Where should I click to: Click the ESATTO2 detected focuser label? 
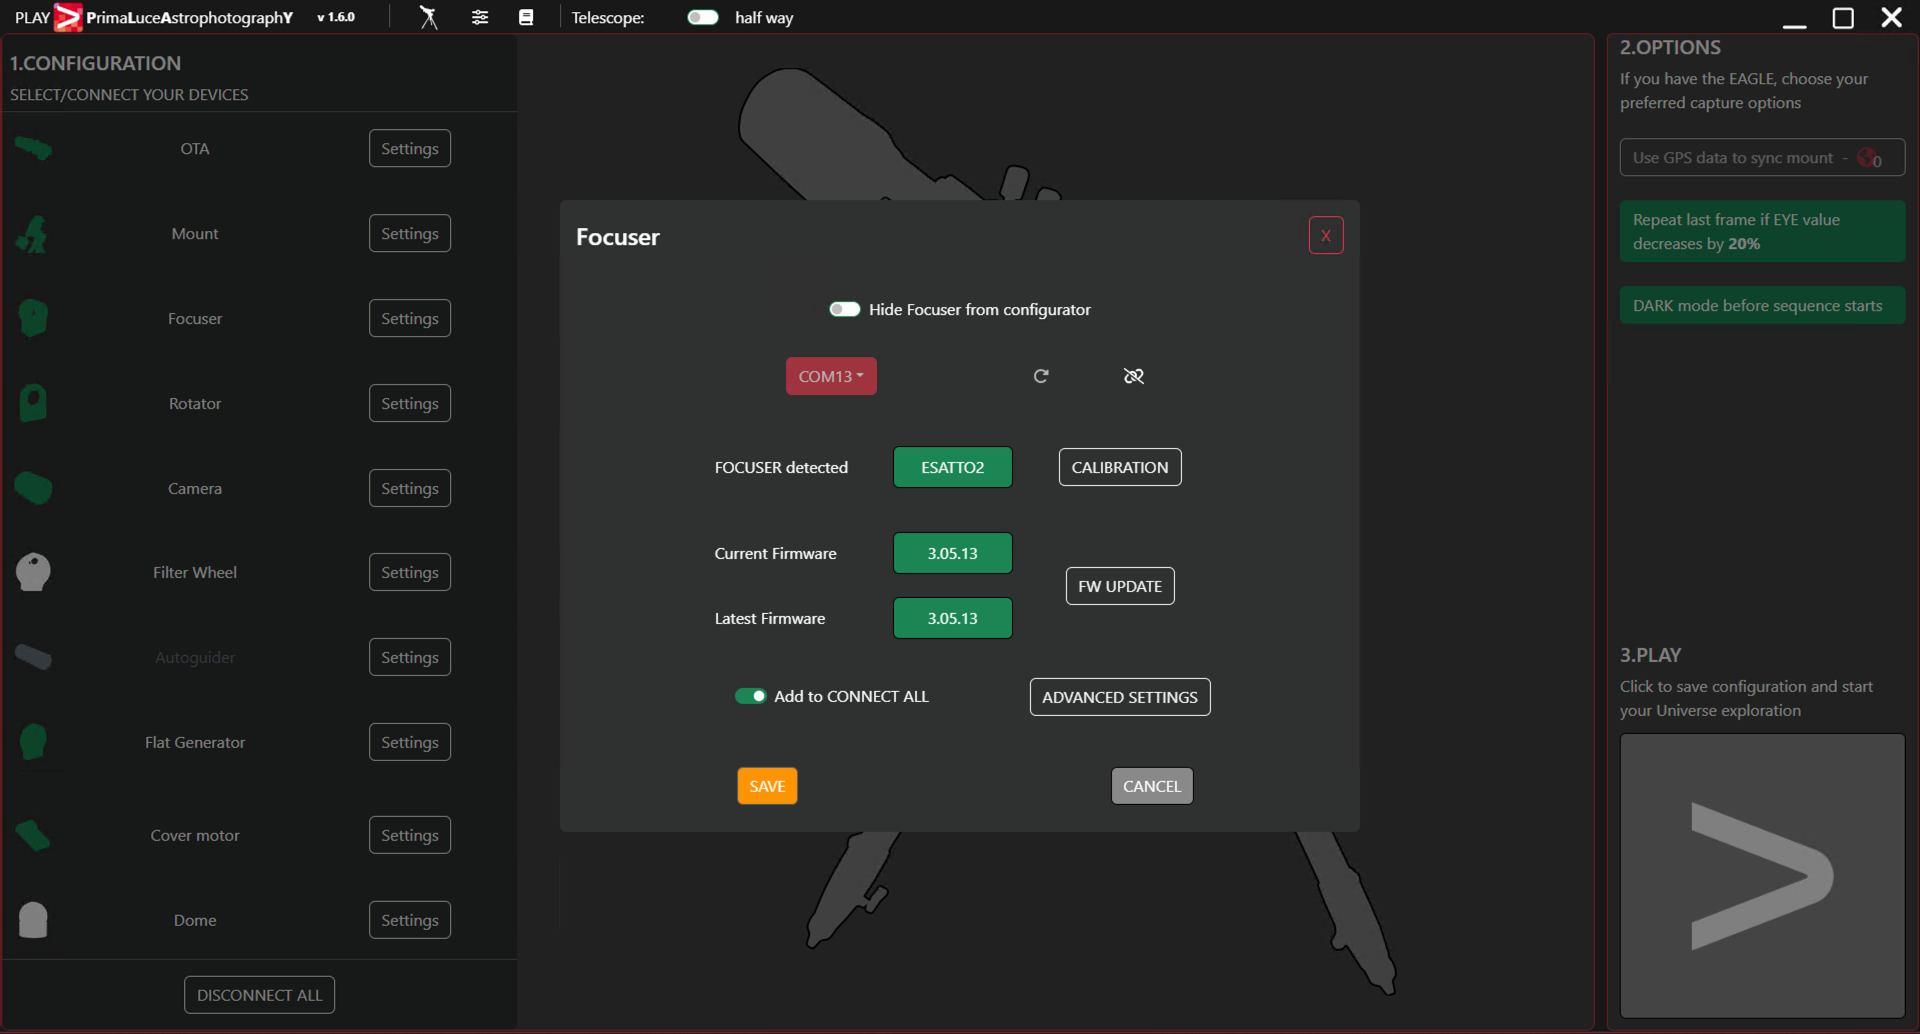pos(953,467)
